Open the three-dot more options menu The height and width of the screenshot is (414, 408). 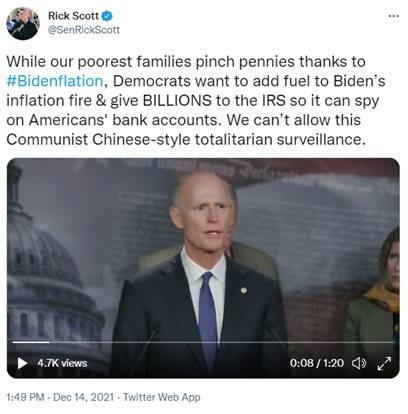coord(394,16)
